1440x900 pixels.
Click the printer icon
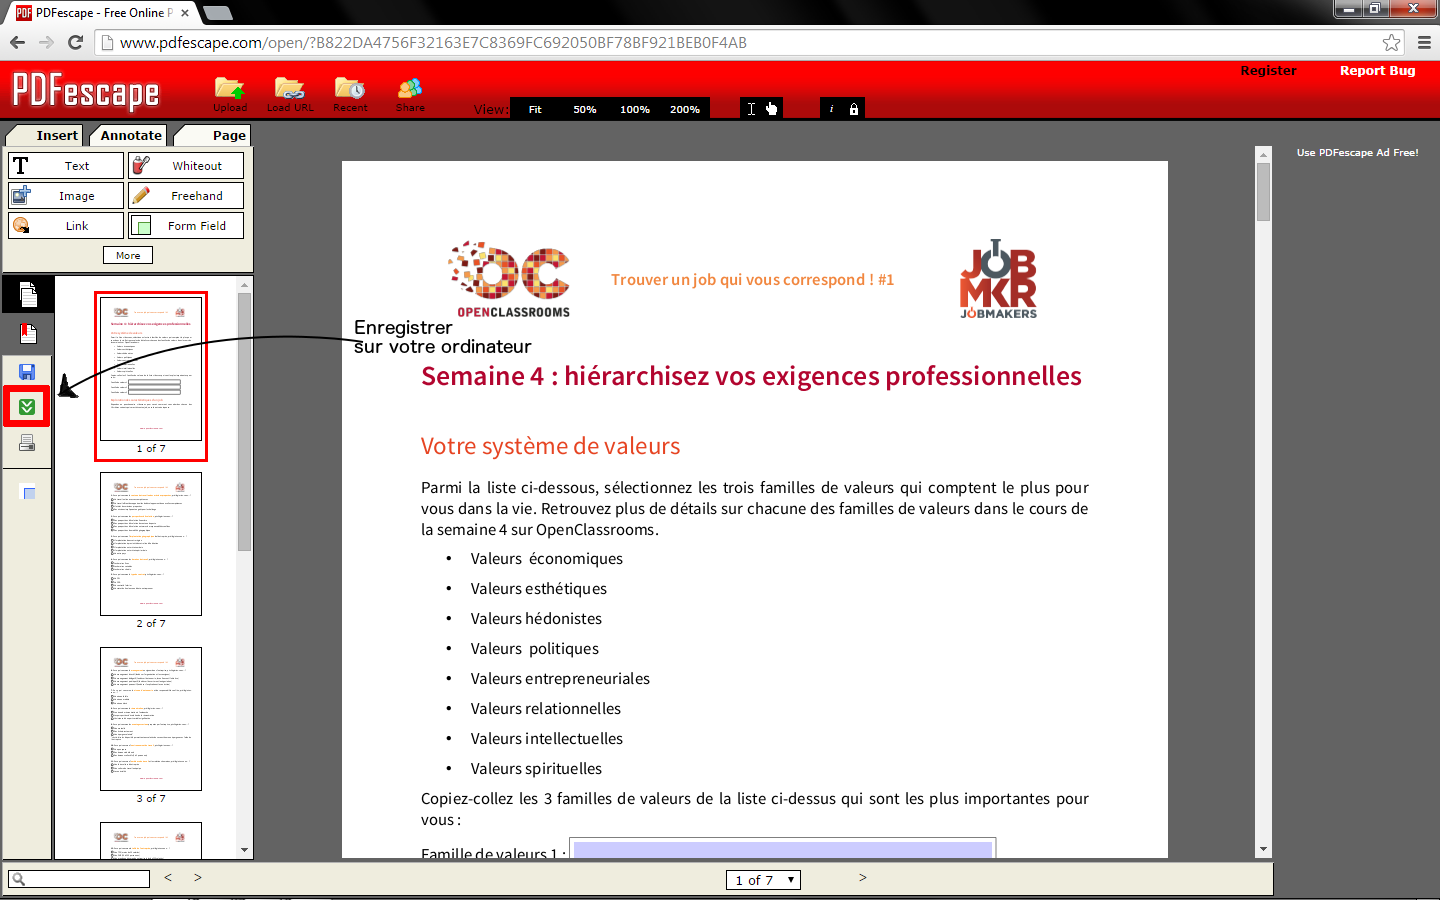(27, 443)
